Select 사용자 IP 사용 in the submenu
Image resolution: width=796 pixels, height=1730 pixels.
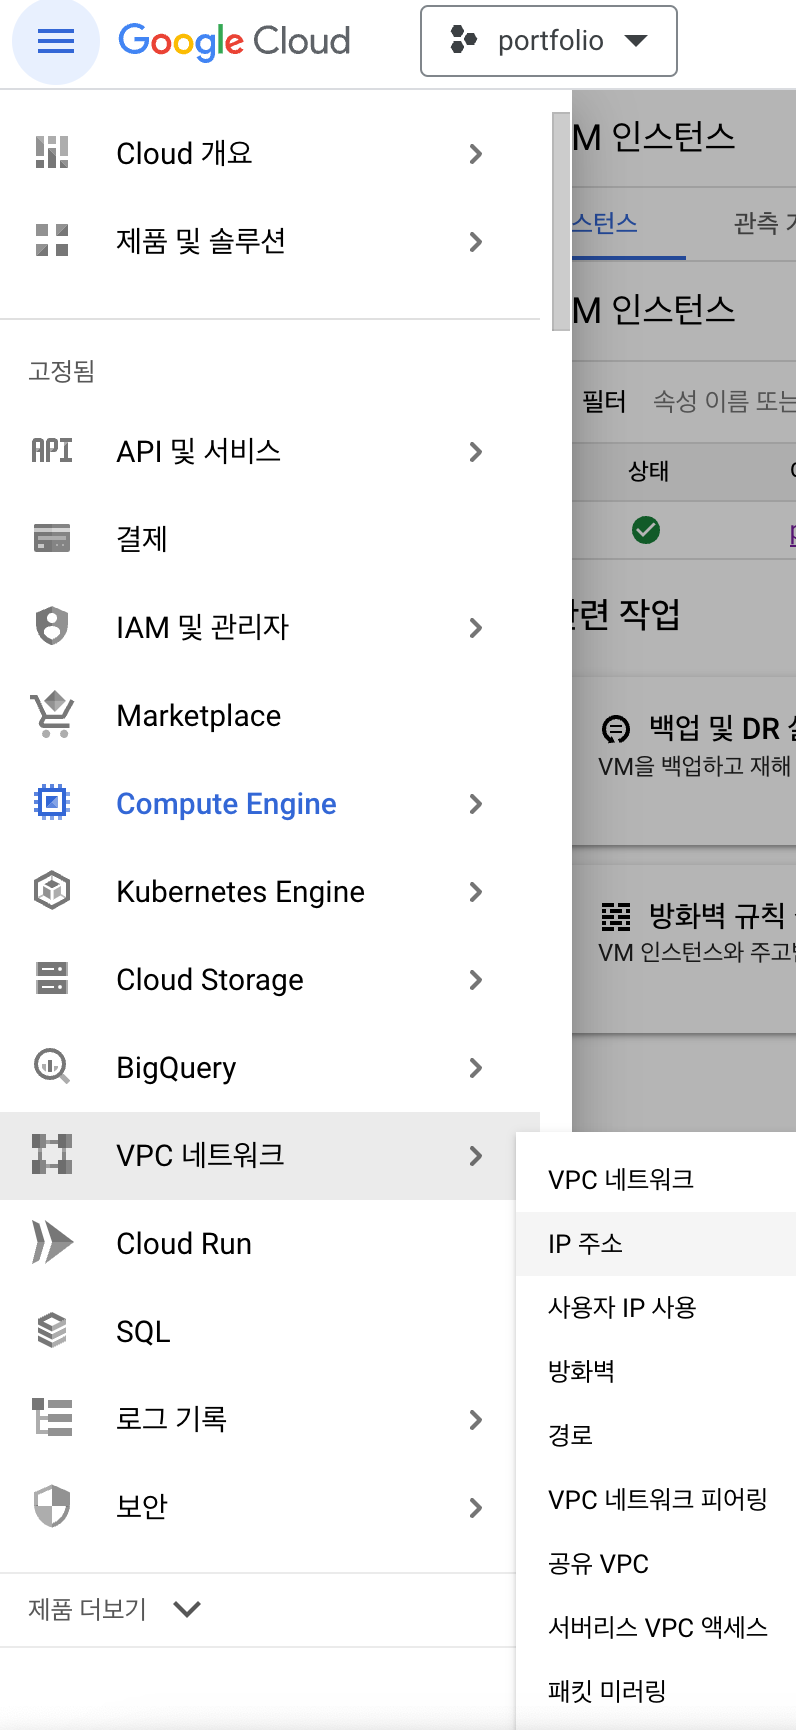coord(655,1308)
